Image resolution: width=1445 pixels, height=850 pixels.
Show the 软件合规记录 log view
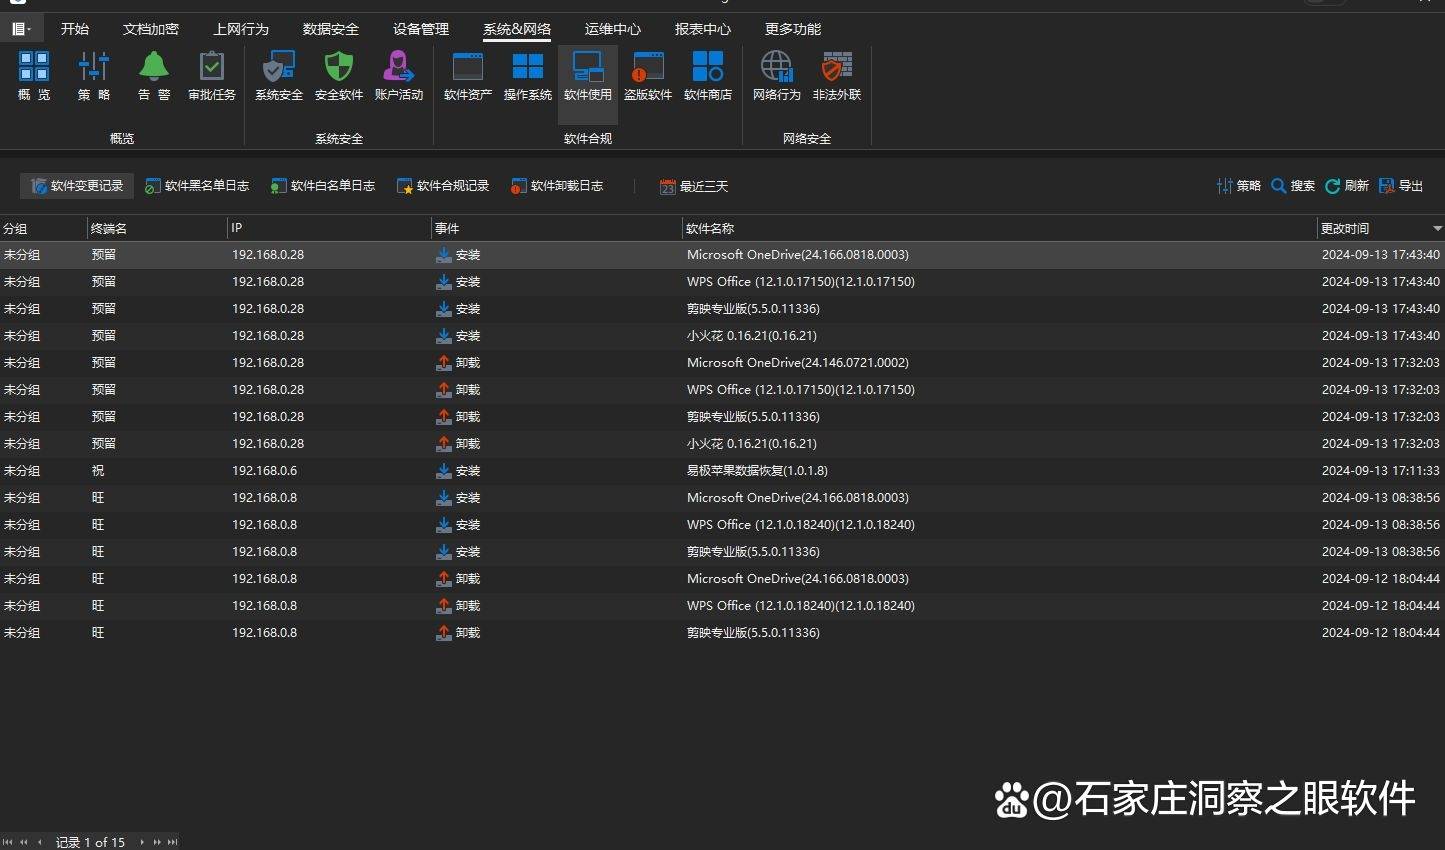click(443, 186)
